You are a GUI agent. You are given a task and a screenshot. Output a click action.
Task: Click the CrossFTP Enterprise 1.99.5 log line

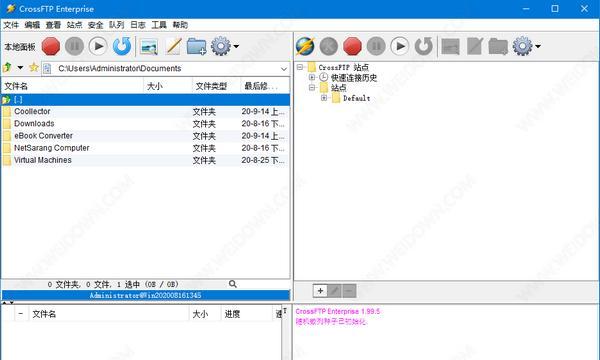coord(338,311)
